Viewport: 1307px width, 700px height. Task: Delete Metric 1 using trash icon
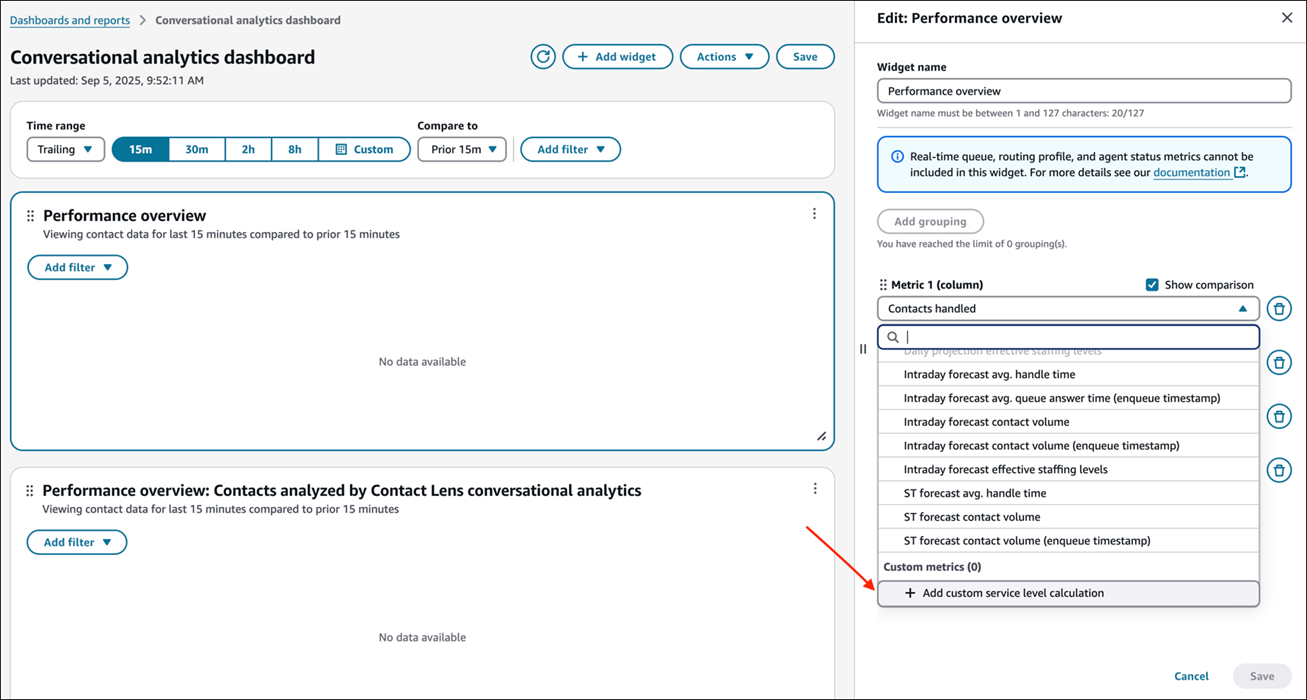(1278, 309)
